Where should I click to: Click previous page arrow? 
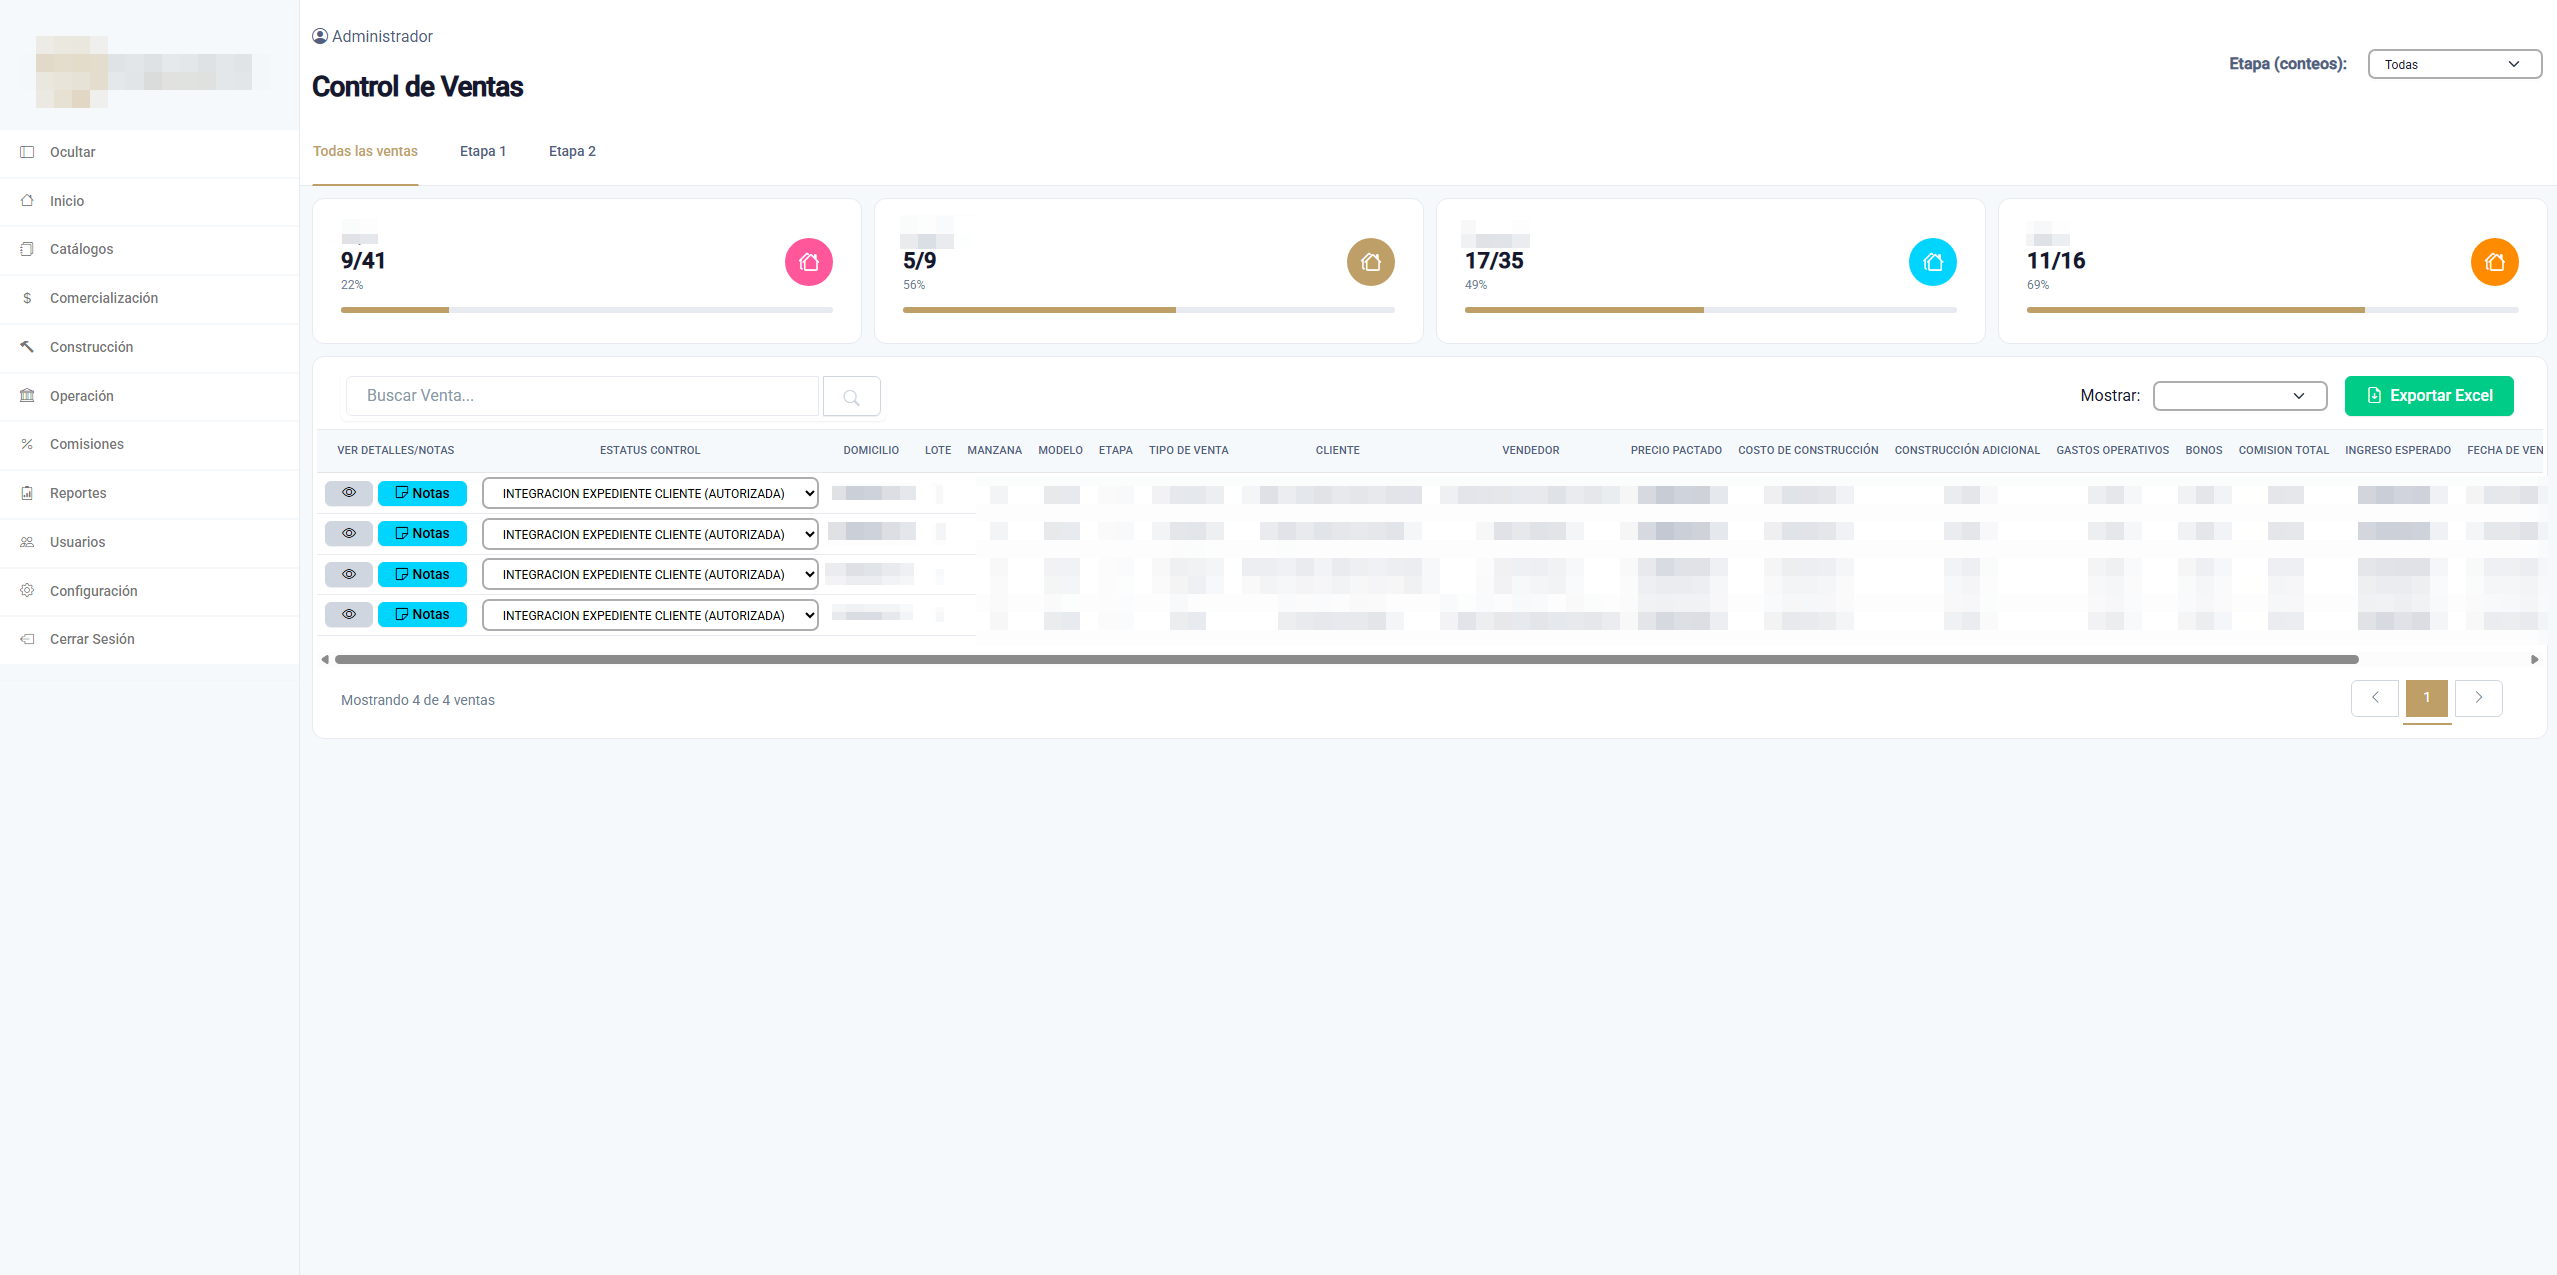2375,698
